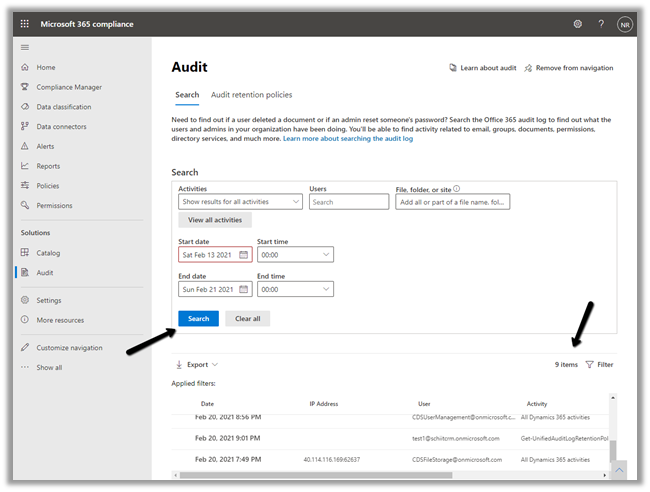Go to Data classification in sidebar
This screenshot has height=492, width=650.
(x=64, y=107)
